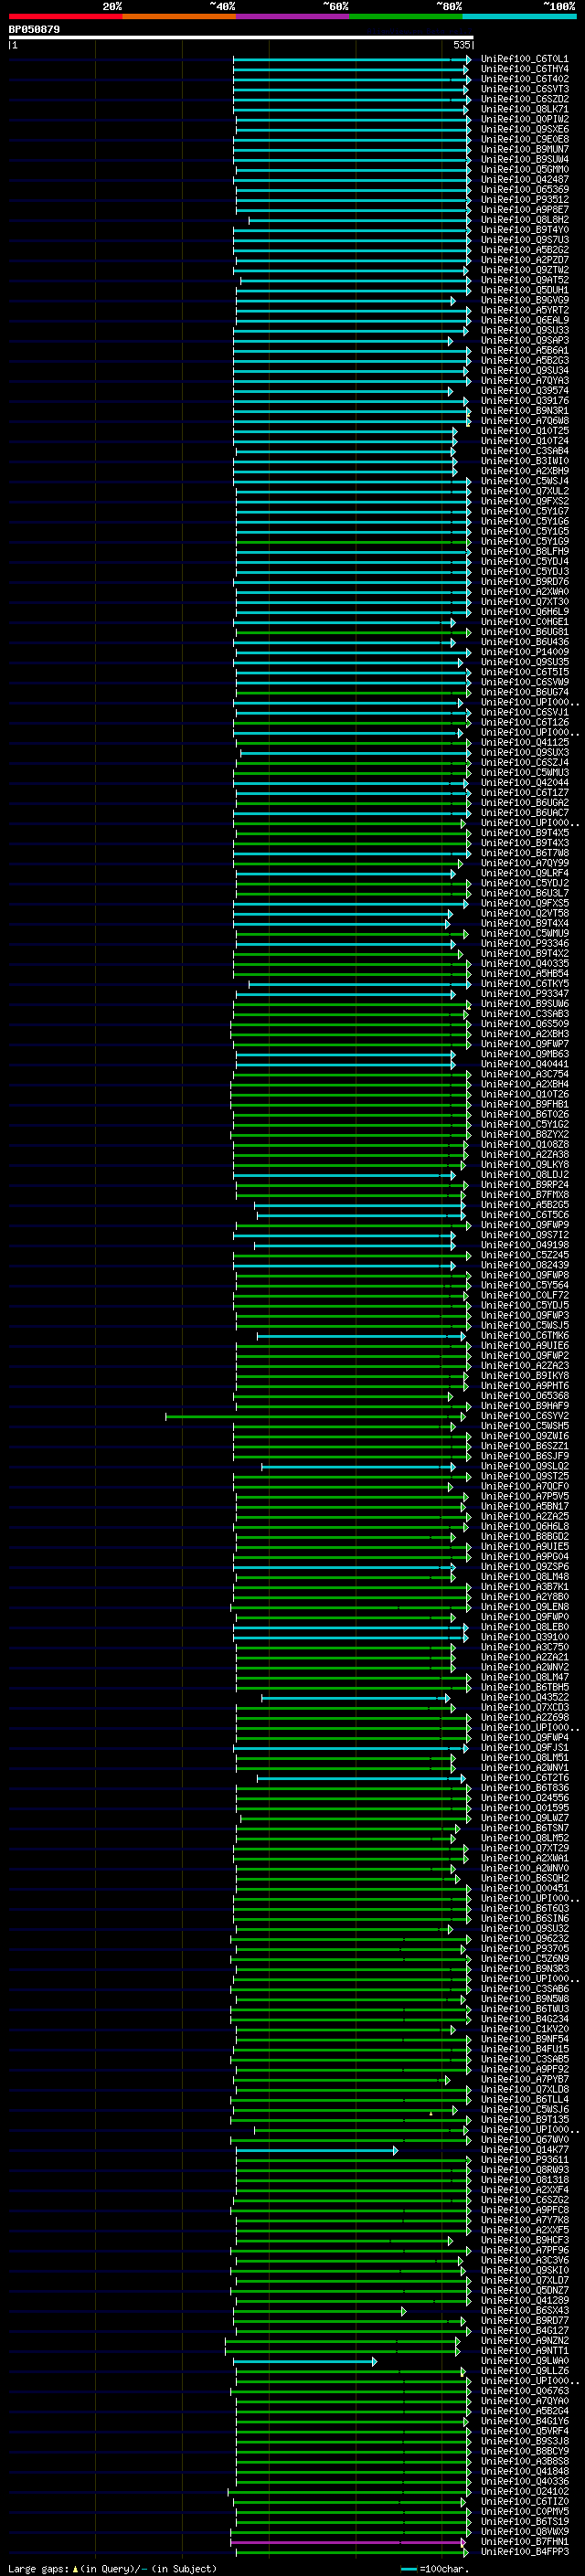Select the UniRef100_P93512 label

click(524, 200)
